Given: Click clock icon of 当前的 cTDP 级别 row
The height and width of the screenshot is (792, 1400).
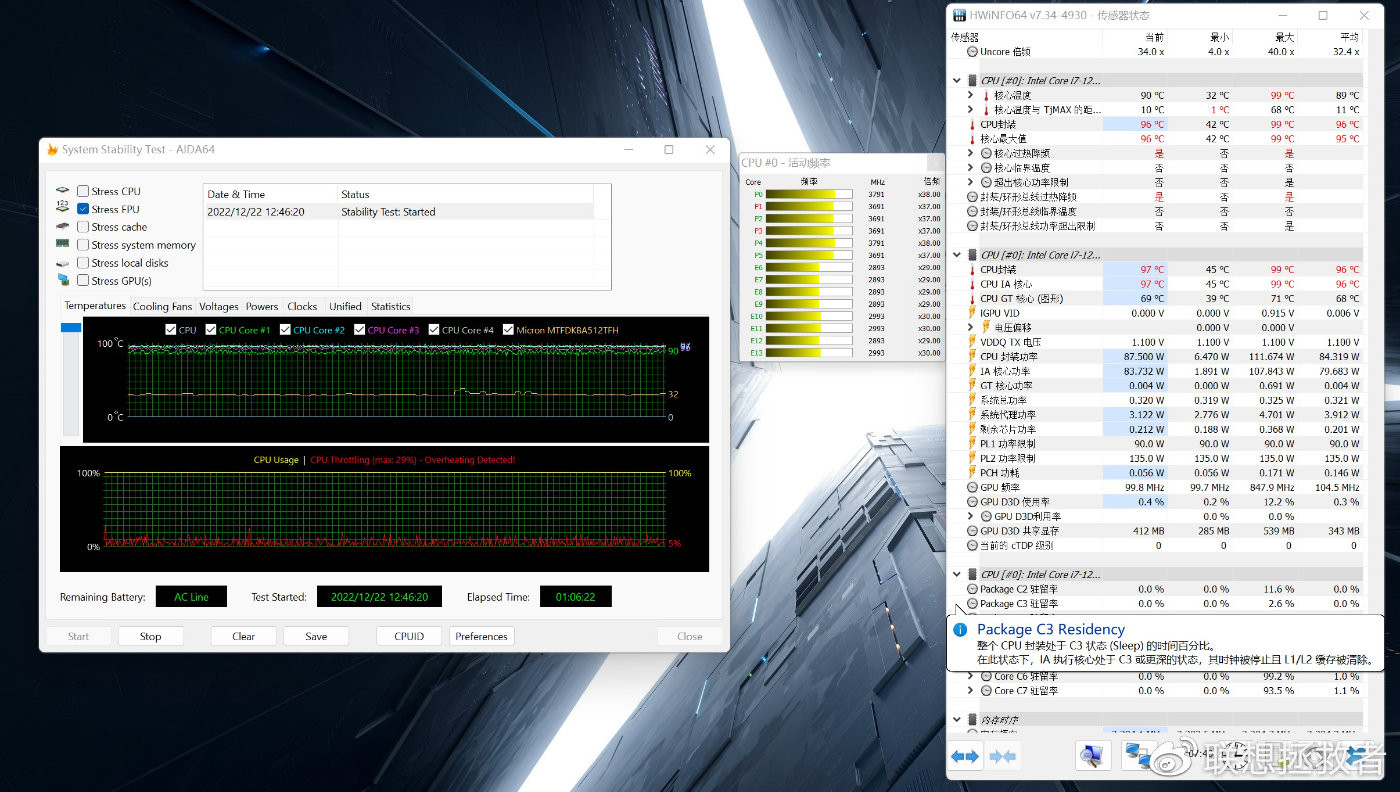Looking at the screenshot, I should coord(973,545).
